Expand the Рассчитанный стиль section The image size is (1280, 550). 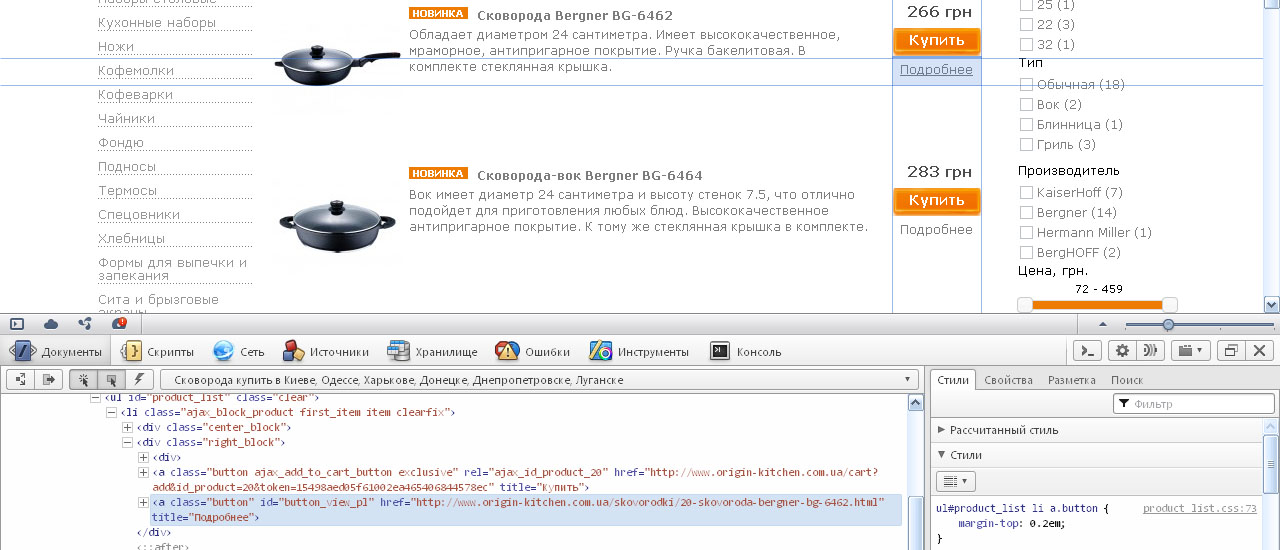pos(1097,430)
